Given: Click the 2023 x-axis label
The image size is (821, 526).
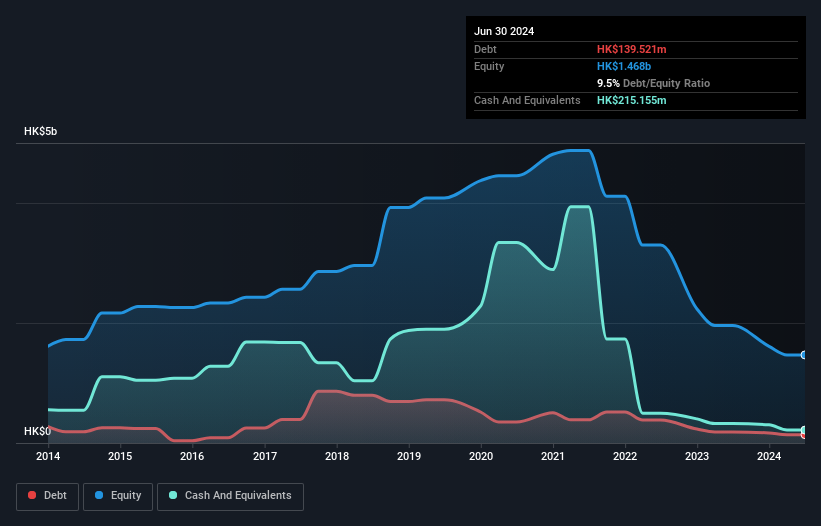Looking at the screenshot, I should (x=697, y=456).
